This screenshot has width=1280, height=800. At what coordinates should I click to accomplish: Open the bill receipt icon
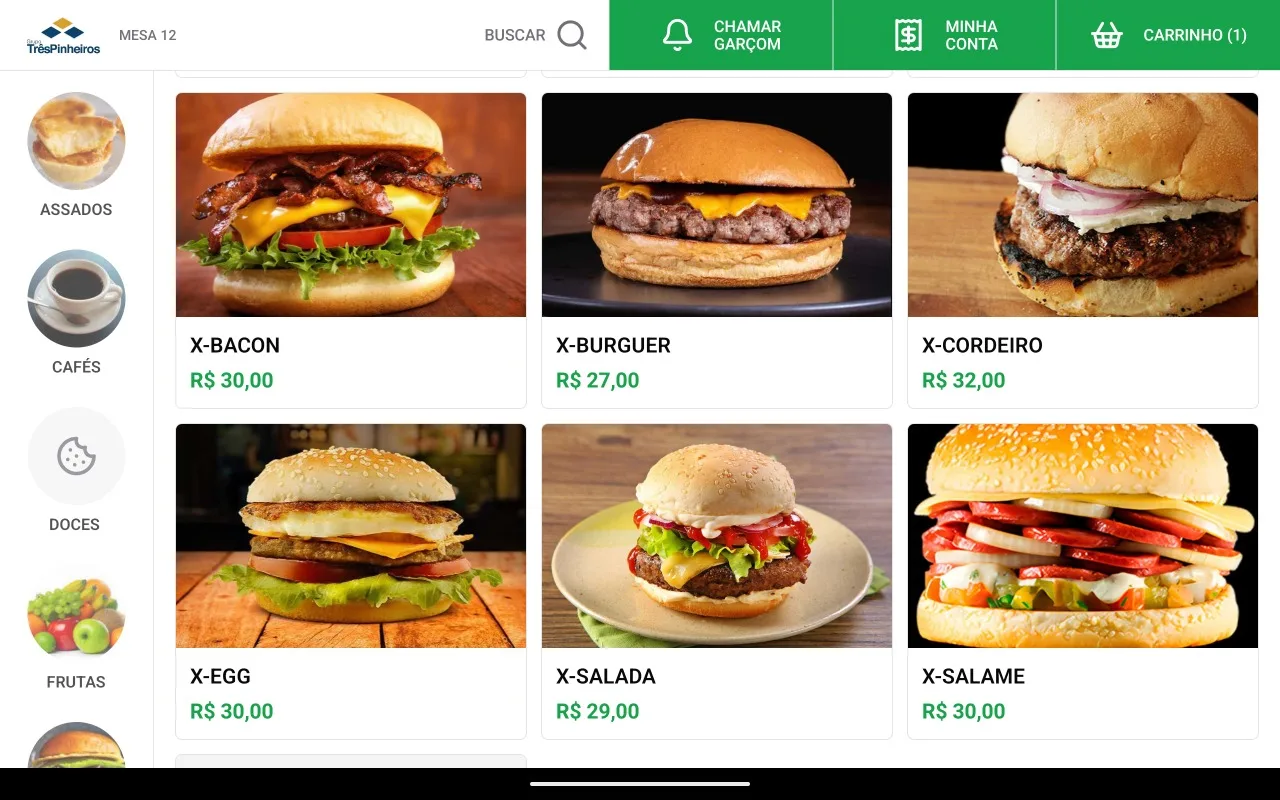click(908, 35)
